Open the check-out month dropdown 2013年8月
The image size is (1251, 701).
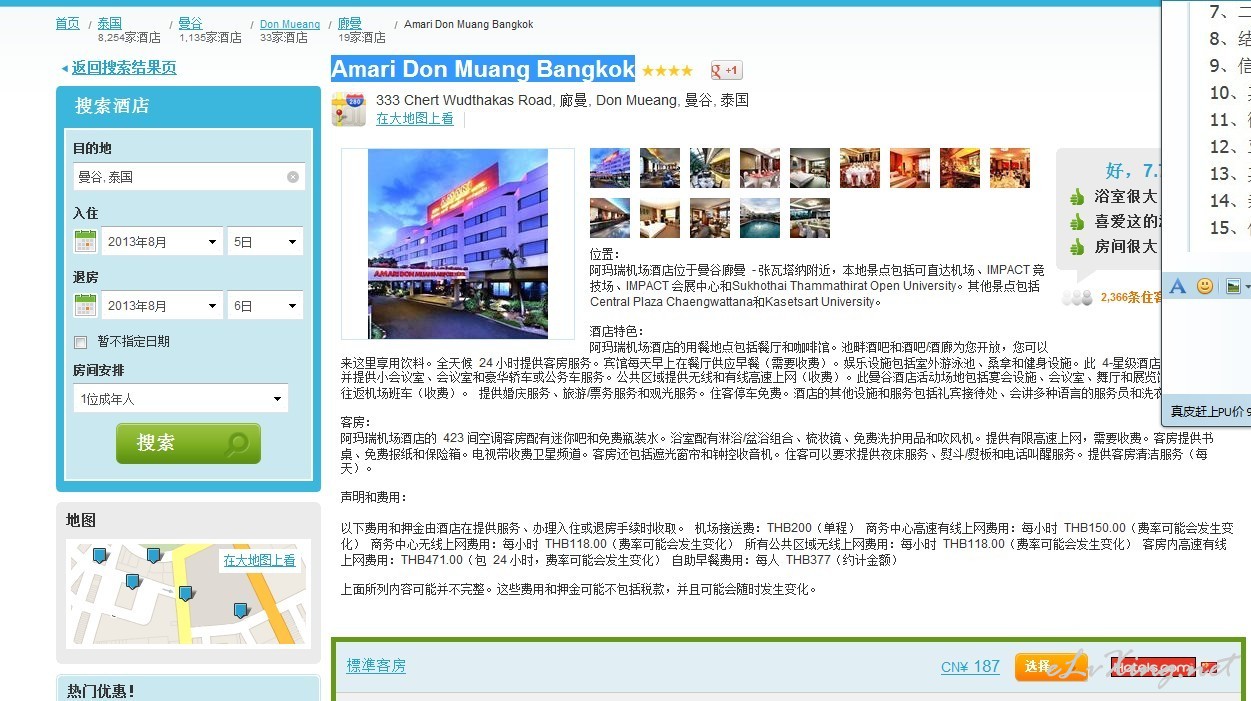pos(163,306)
